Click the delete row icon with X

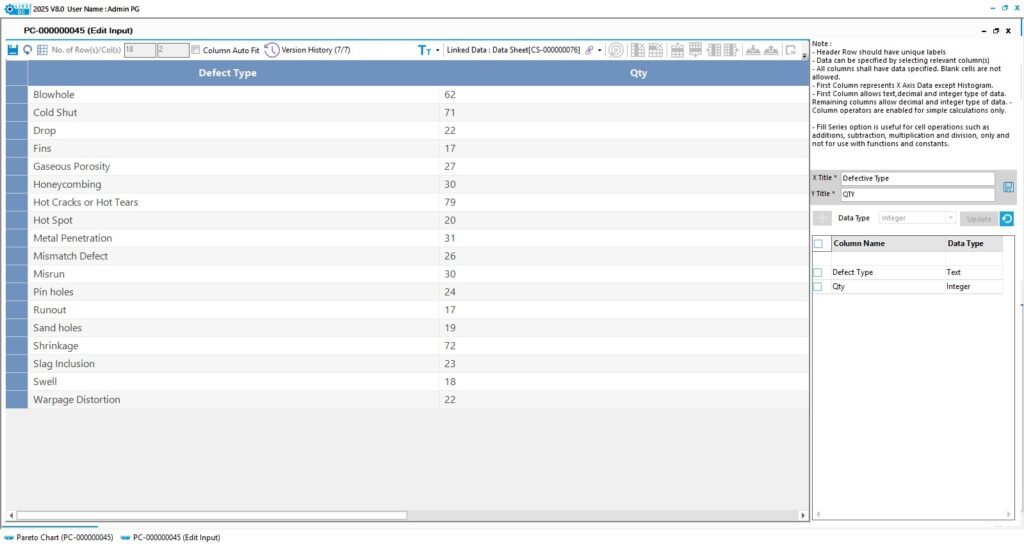click(656, 50)
